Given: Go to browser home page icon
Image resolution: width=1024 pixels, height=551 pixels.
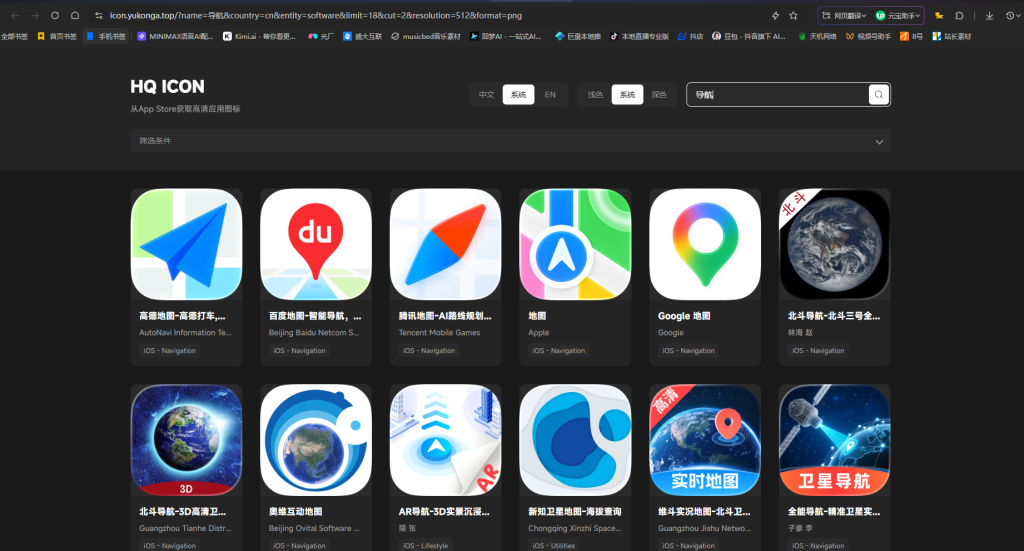Looking at the screenshot, I should (75, 15).
